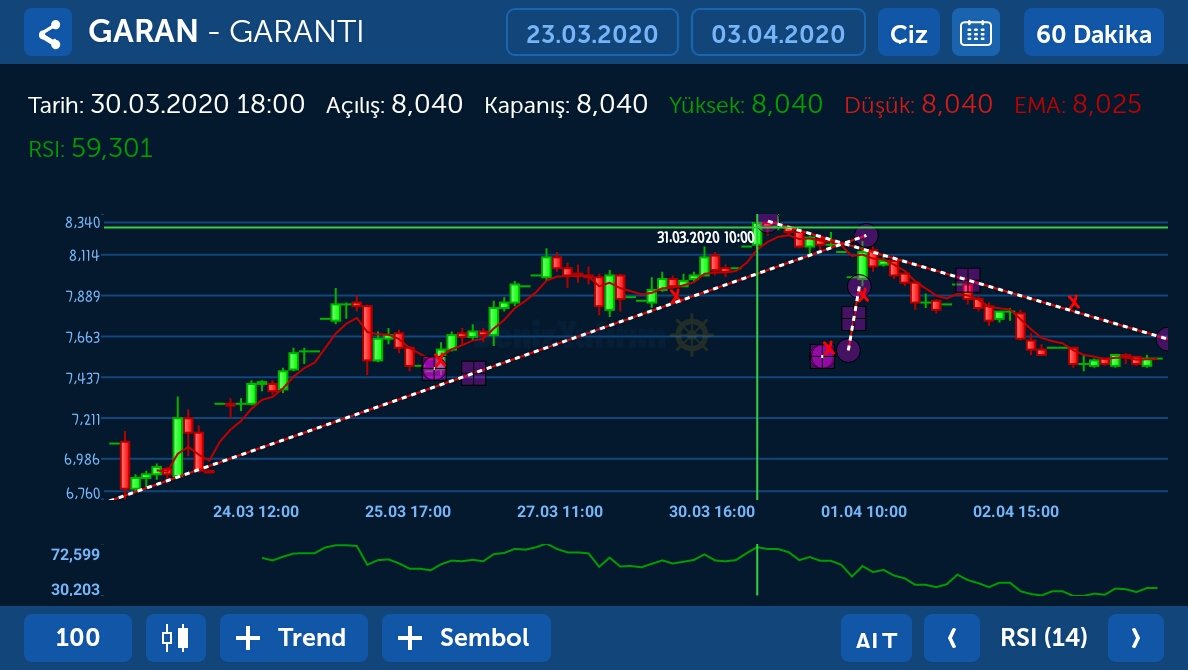The image size is (1188, 670).
Task: Select the Tarih: 30.03.2020 18:00 readout
Action: 166,105
